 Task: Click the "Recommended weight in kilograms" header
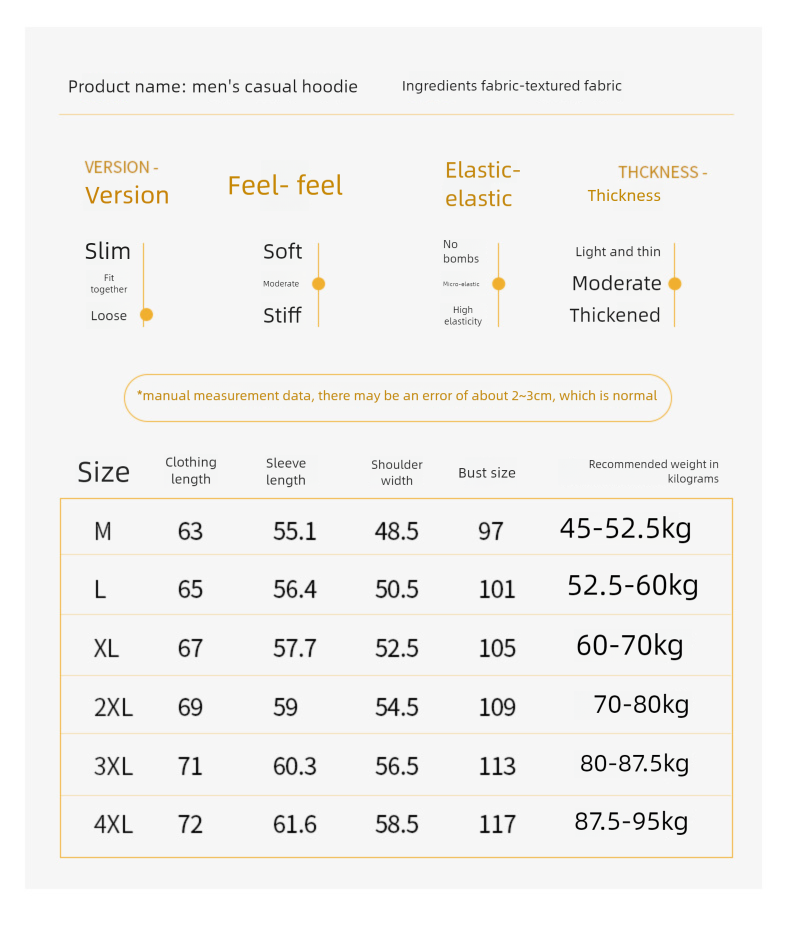click(653, 471)
